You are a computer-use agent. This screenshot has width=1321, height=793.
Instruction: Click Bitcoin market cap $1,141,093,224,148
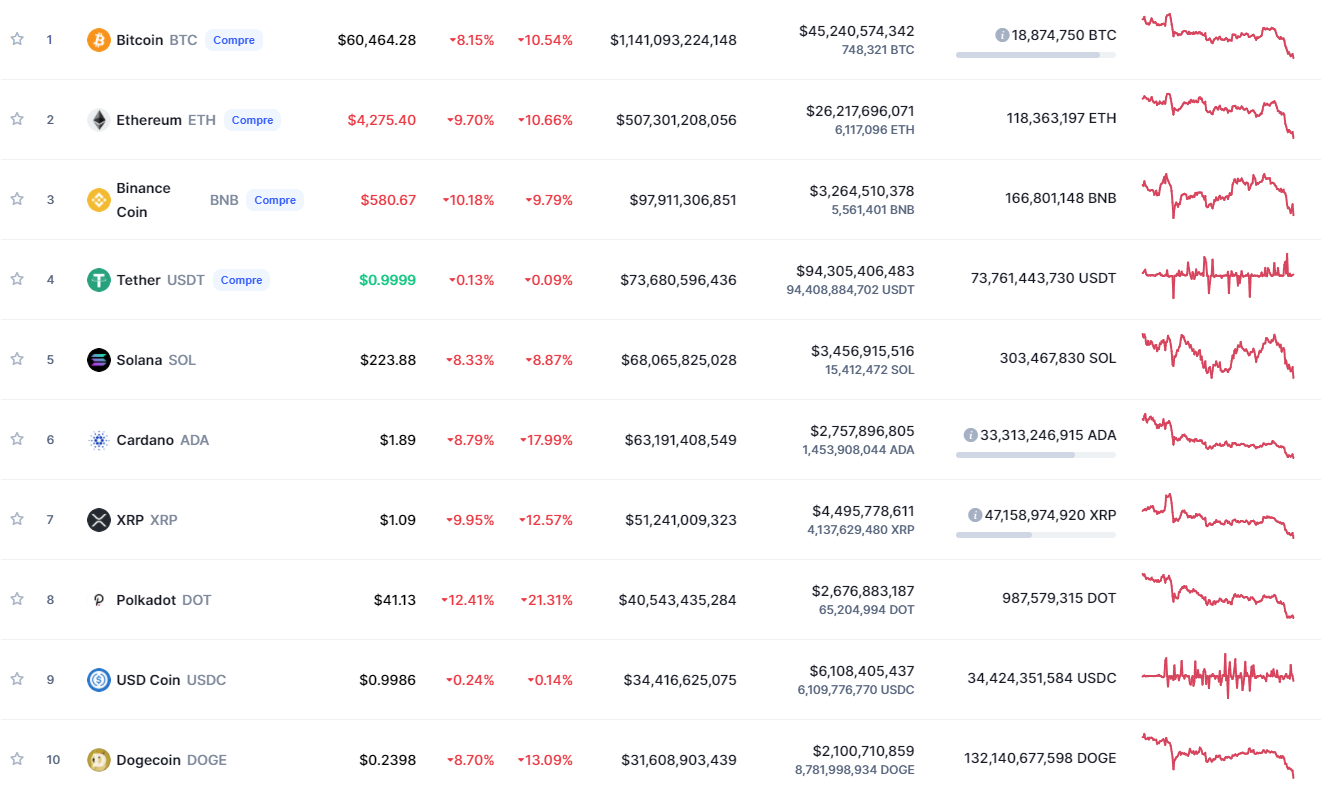(673, 40)
